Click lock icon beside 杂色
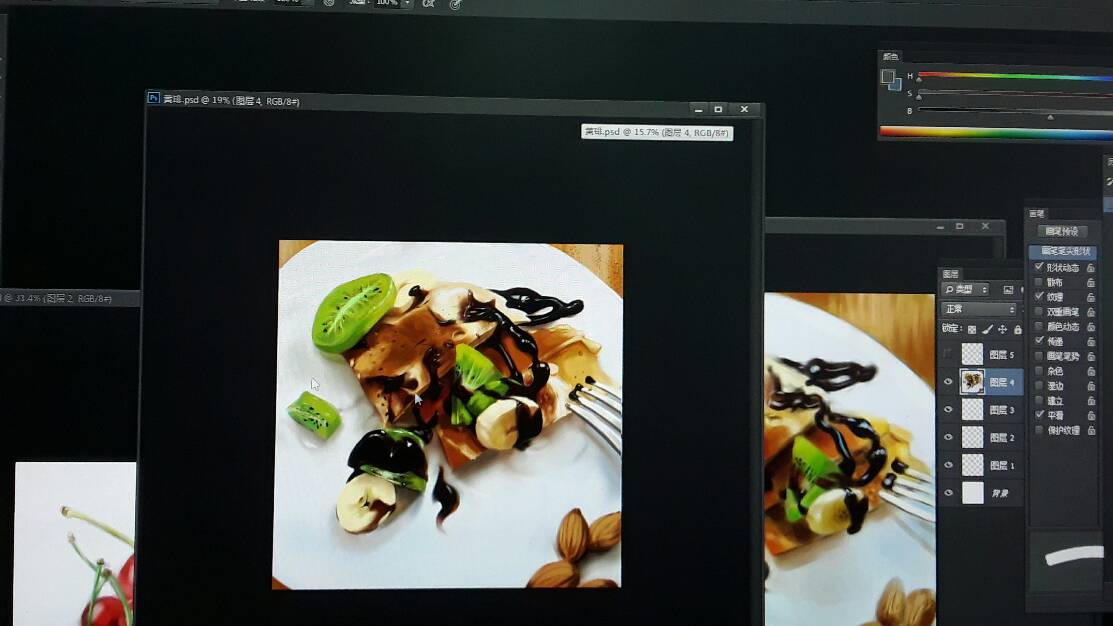Screen dimensions: 1113x626 [x=1090, y=371]
